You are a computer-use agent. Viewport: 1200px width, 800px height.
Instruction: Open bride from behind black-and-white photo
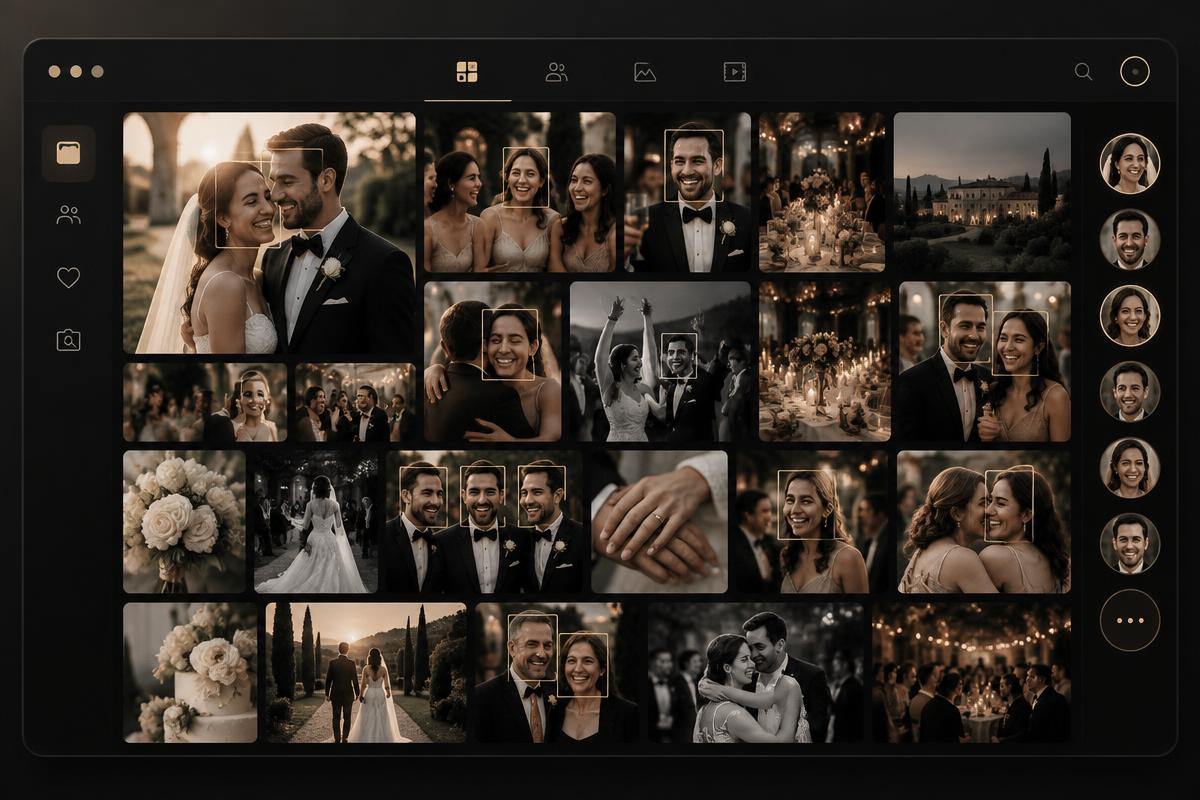316,521
